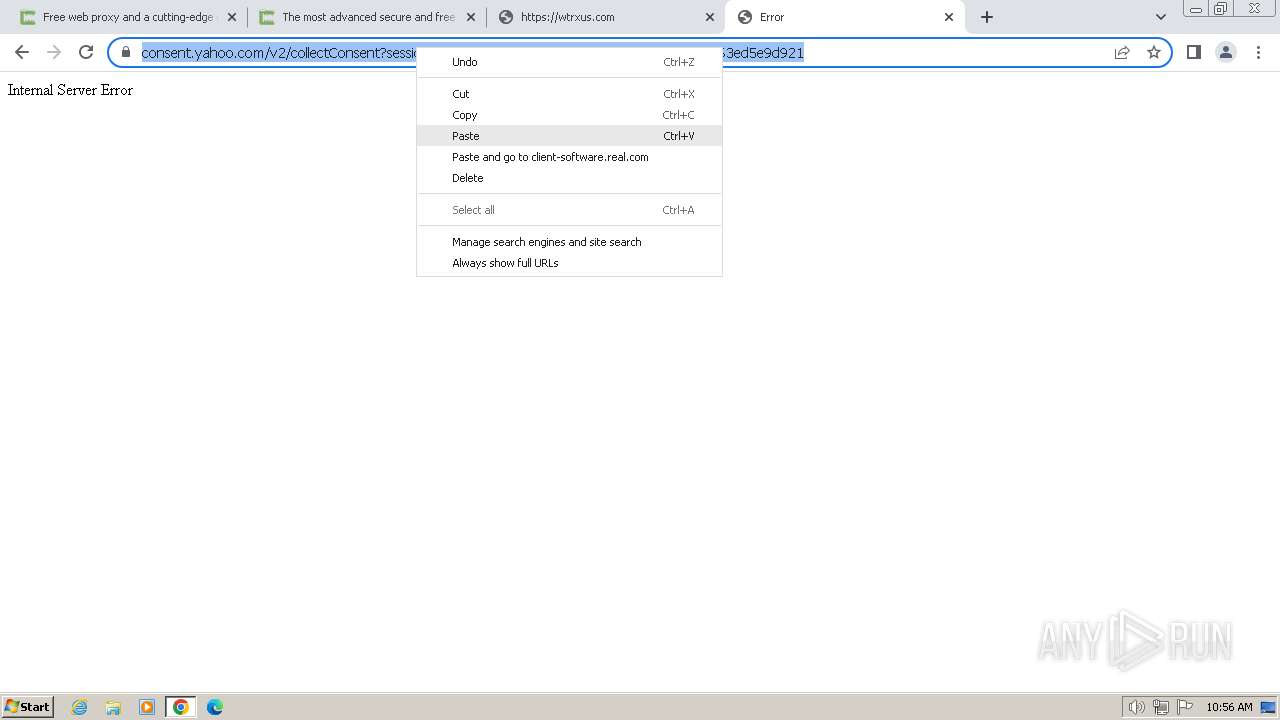Open the Chrome profile avatar menu

coord(1226,52)
